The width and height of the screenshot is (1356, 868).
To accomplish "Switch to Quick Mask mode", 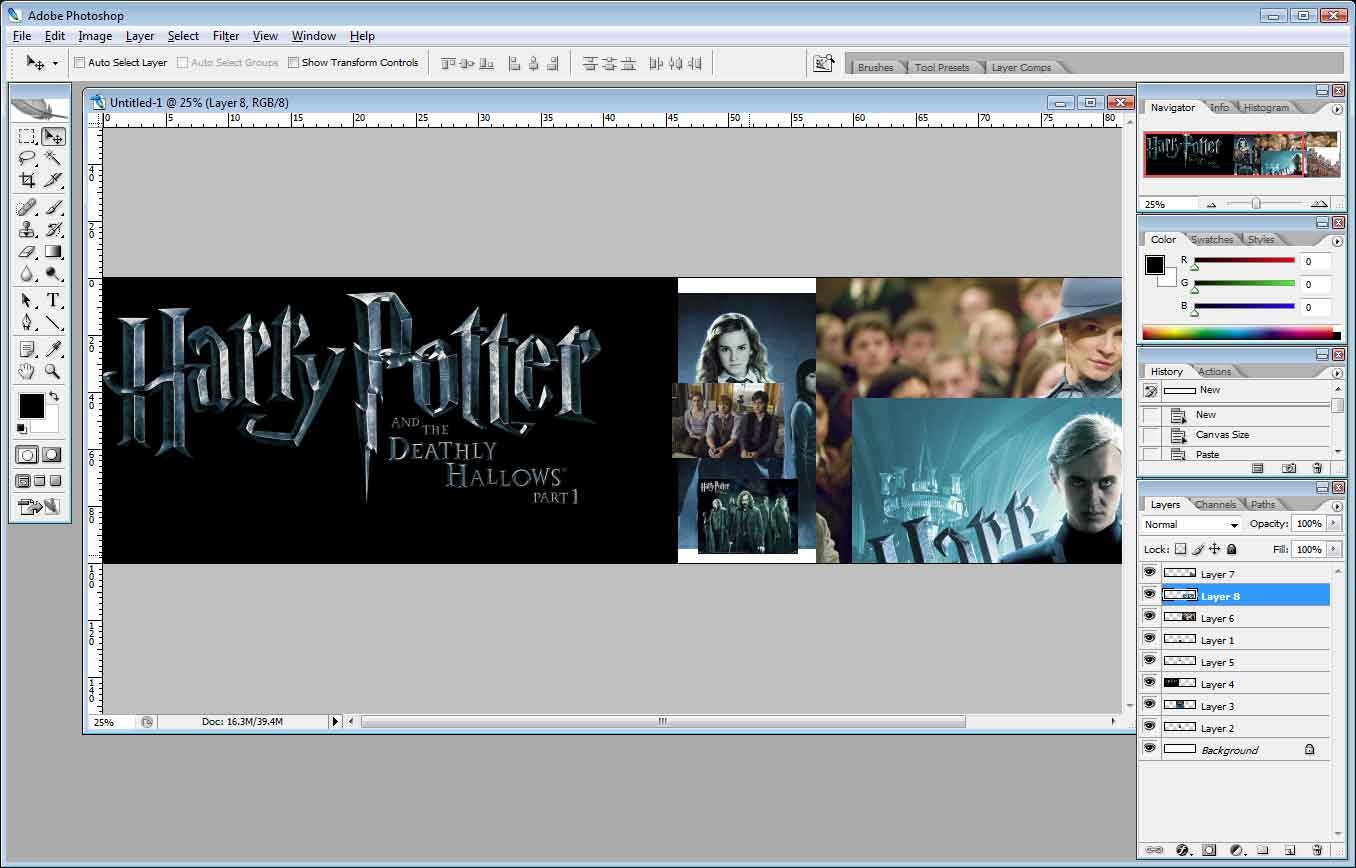I will tap(52, 455).
